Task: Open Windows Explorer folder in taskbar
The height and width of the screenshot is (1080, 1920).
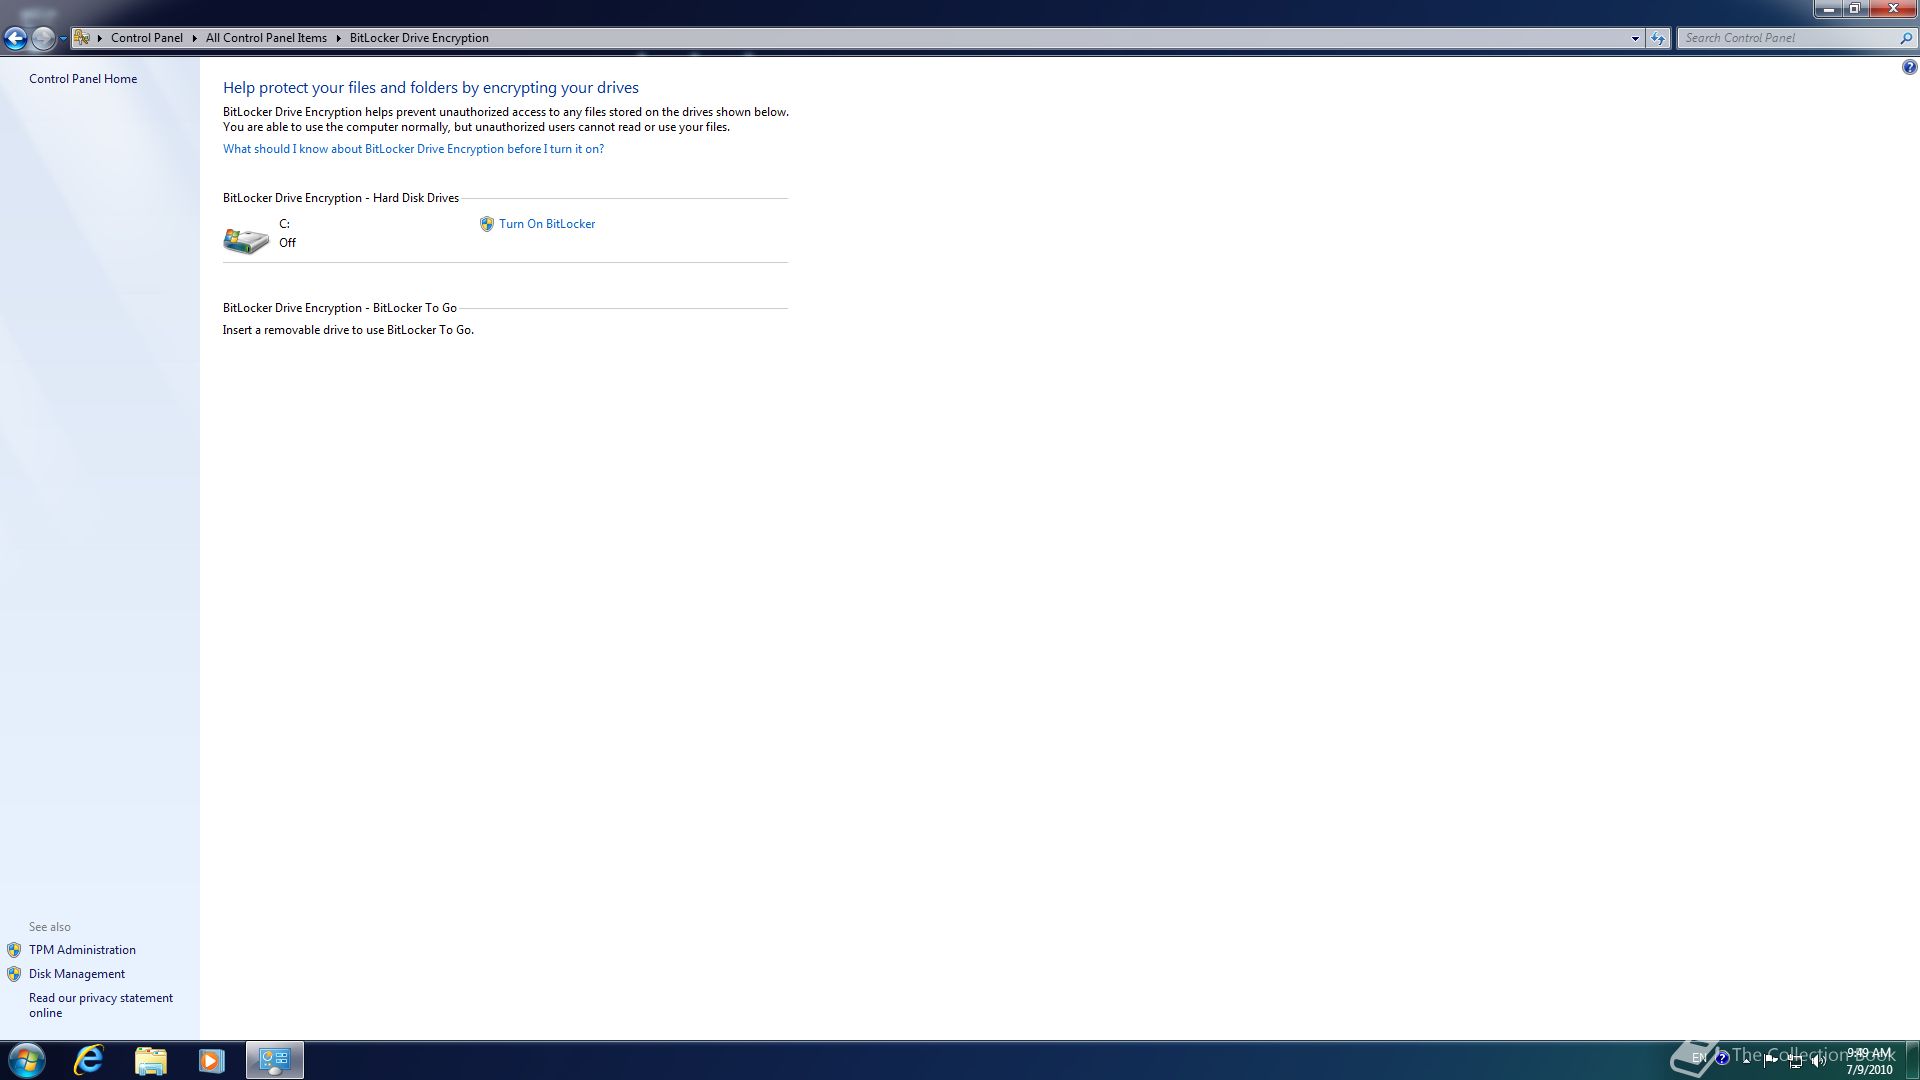Action: 151,1060
